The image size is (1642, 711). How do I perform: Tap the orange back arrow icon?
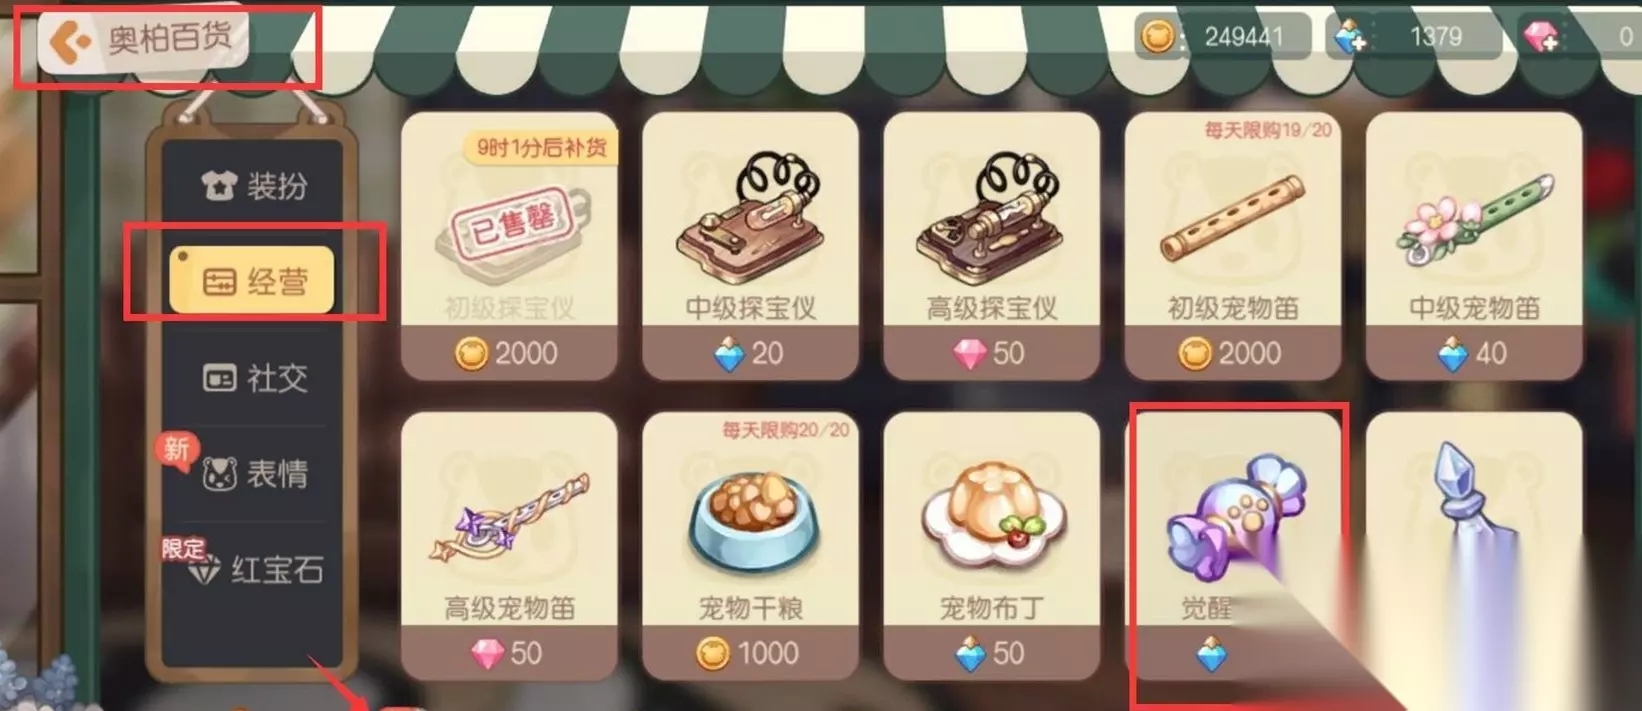[x=68, y=43]
